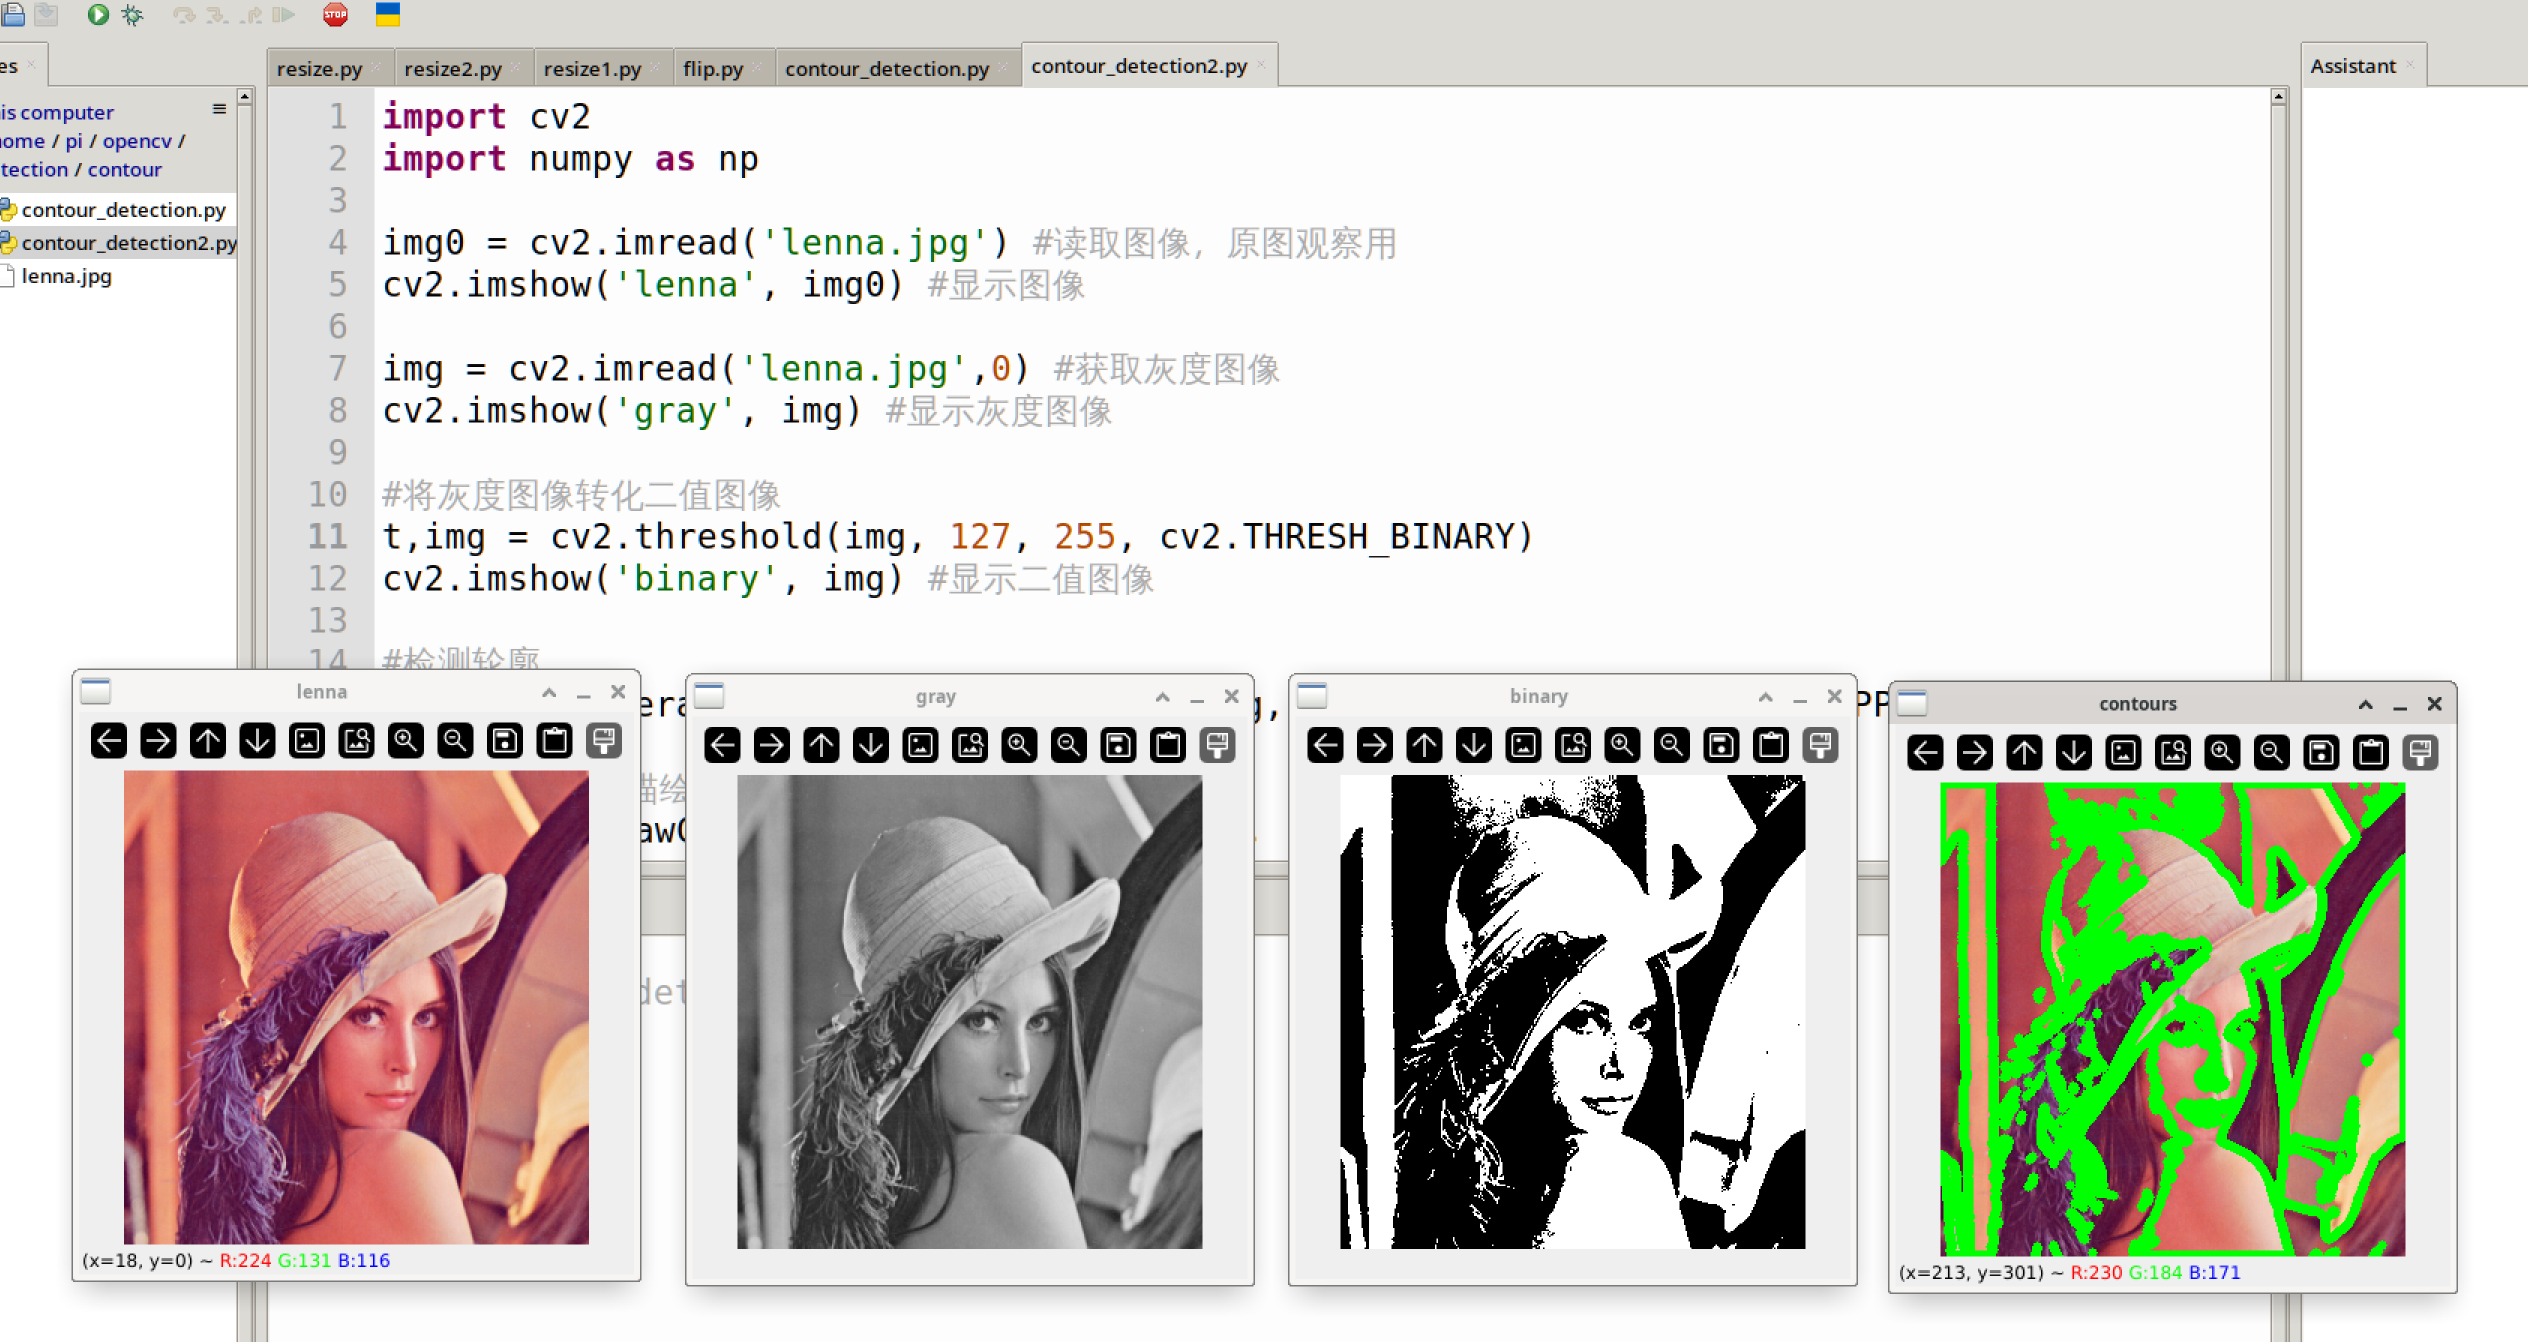
Task: Zoom in on the binary window image
Action: coord(1622,745)
